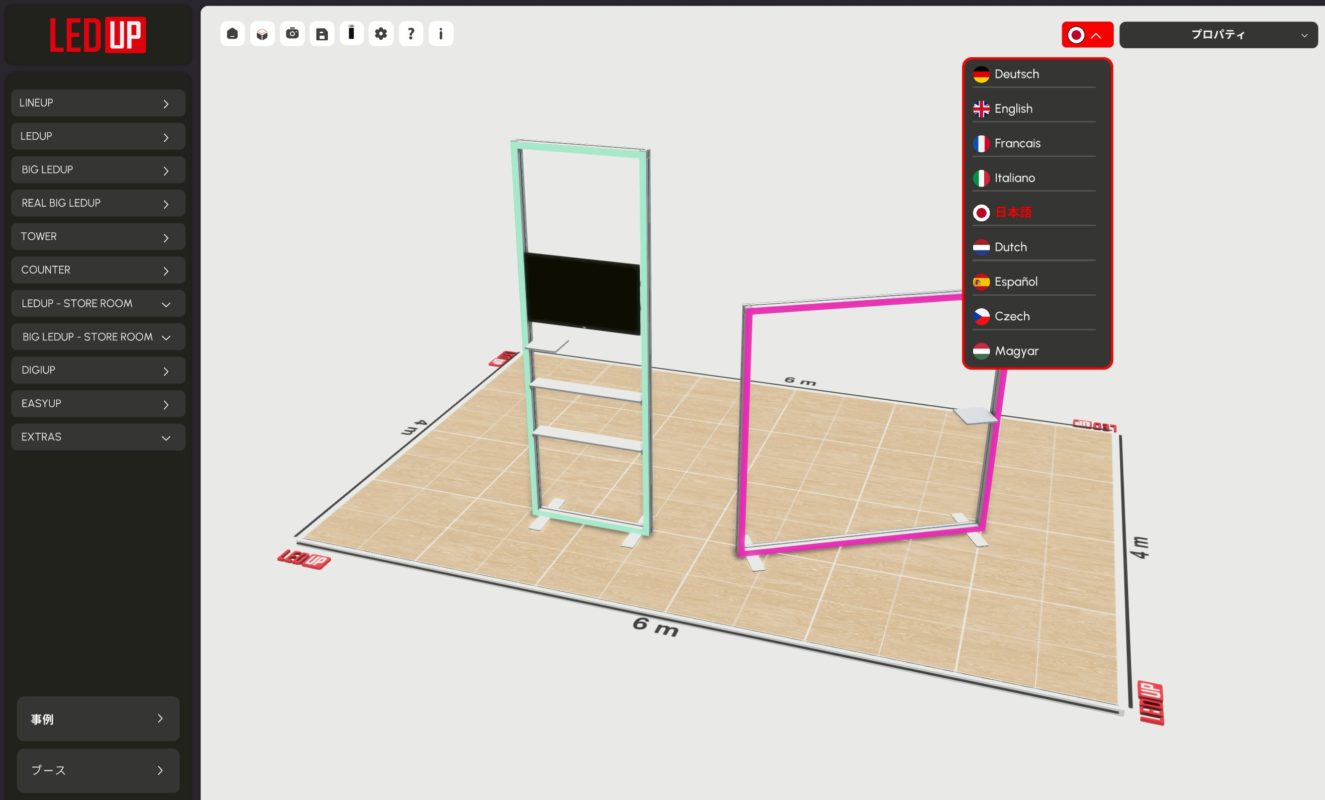Click the info 'i' icon
Screen dimensions: 1325x800
pos(441,34)
